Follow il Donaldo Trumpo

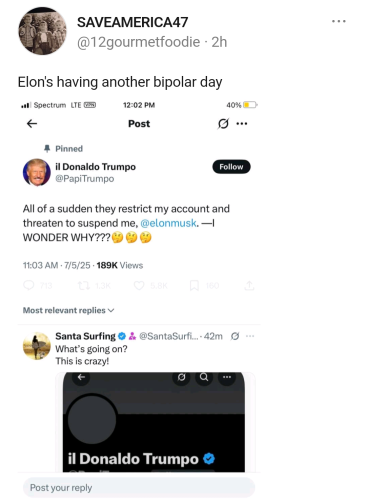pyautogui.click(x=231, y=167)
